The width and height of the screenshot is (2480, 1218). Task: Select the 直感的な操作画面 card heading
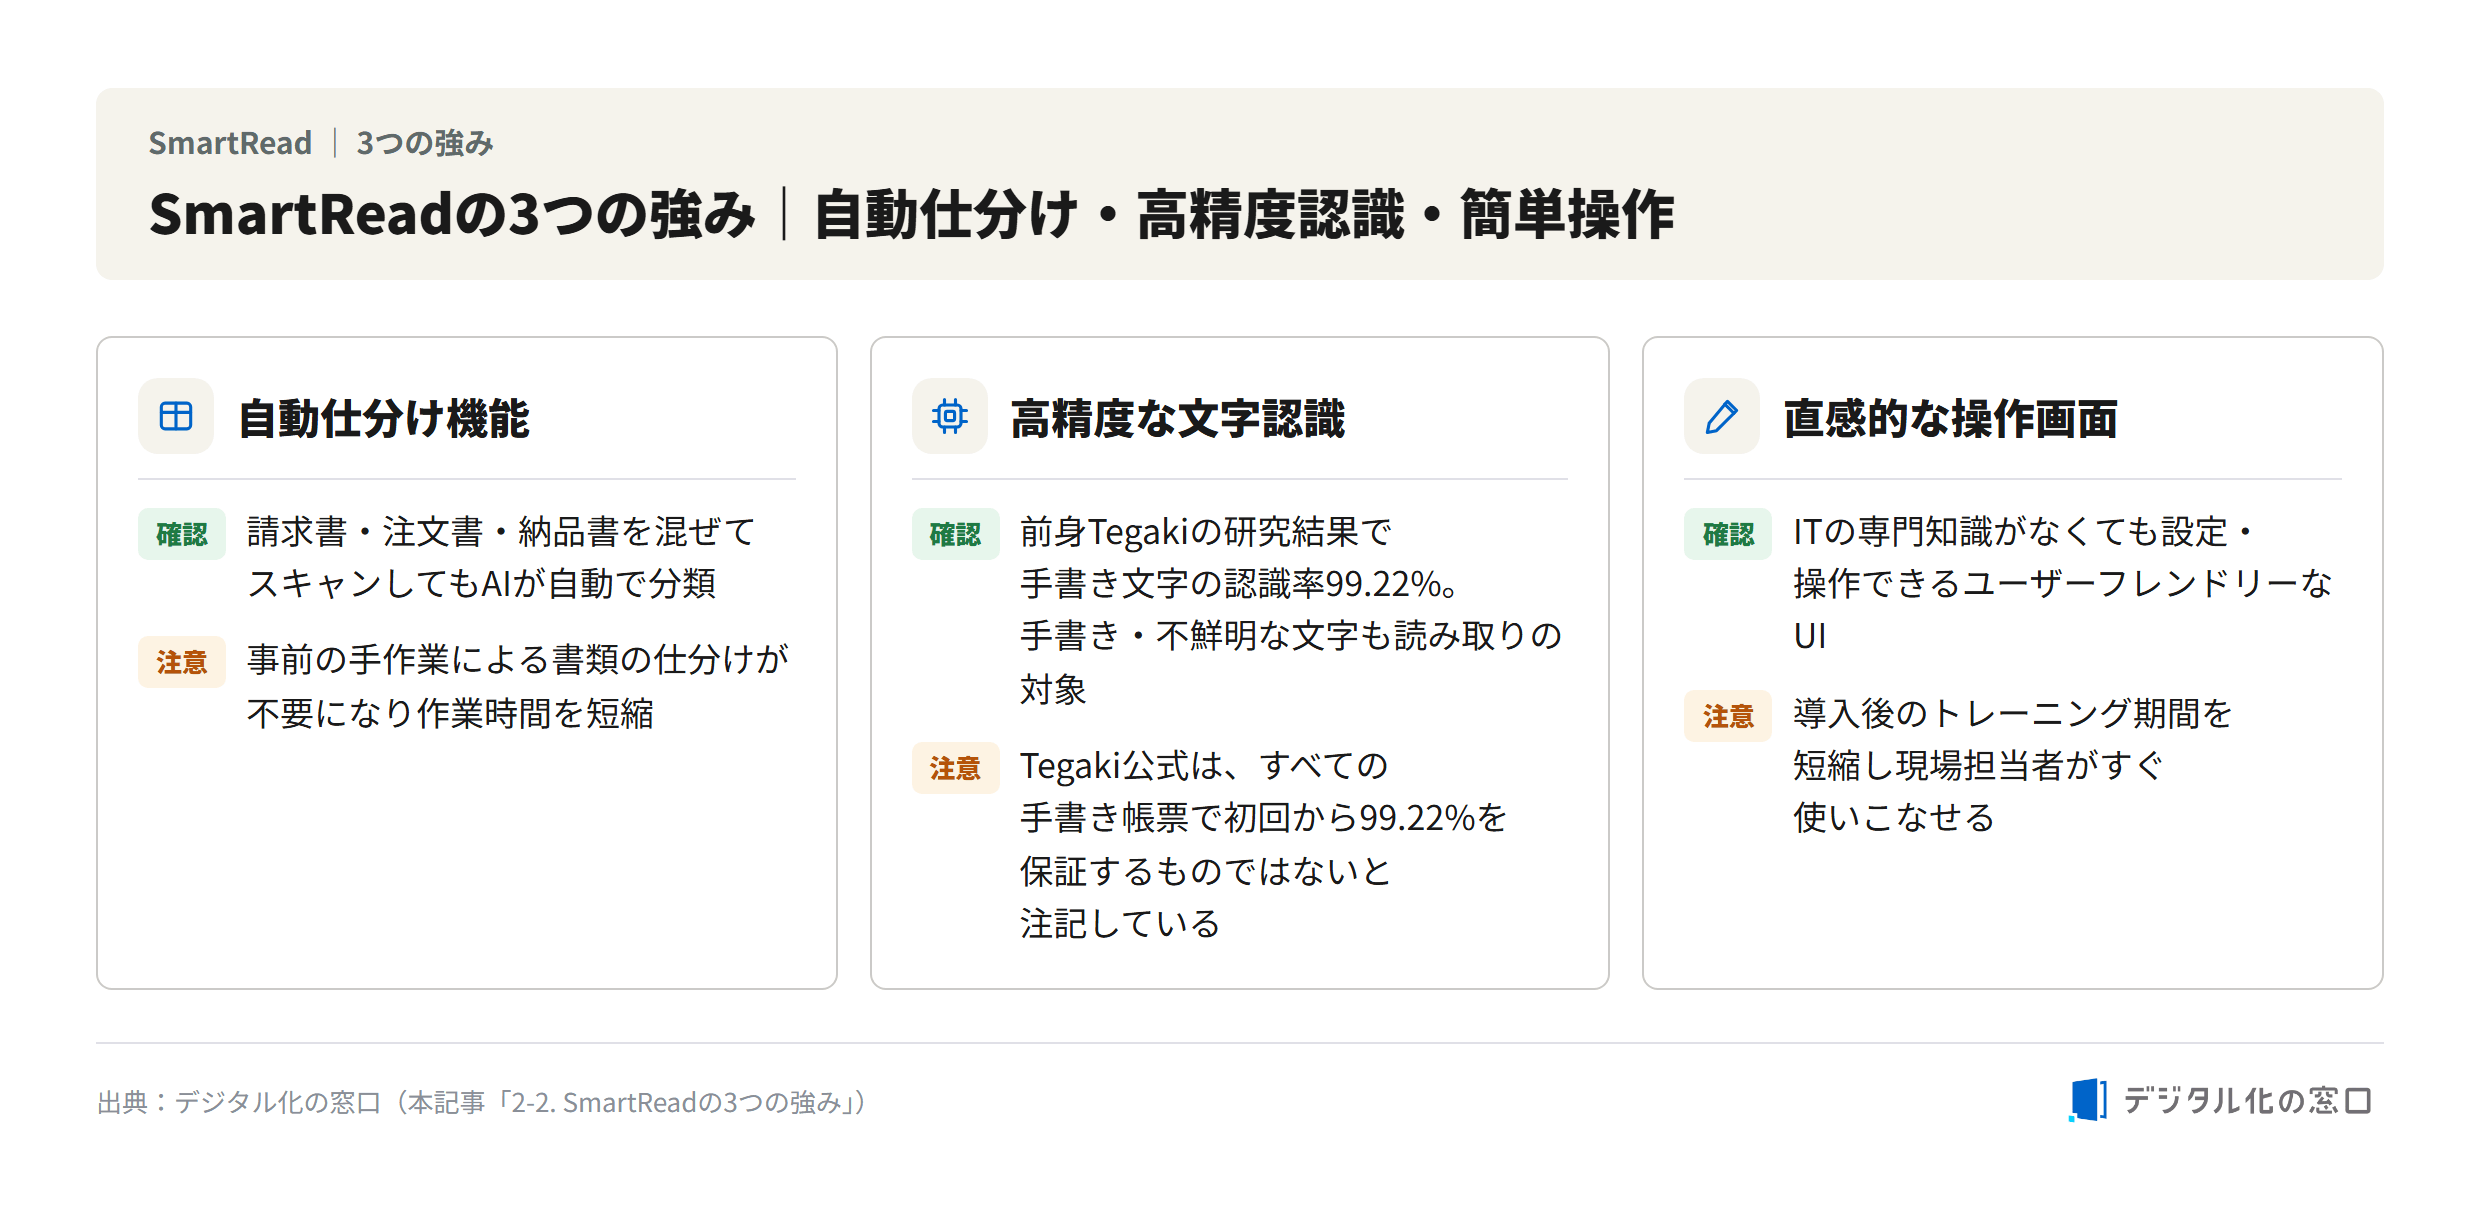pyautogui.click(x=1951, y=418)
